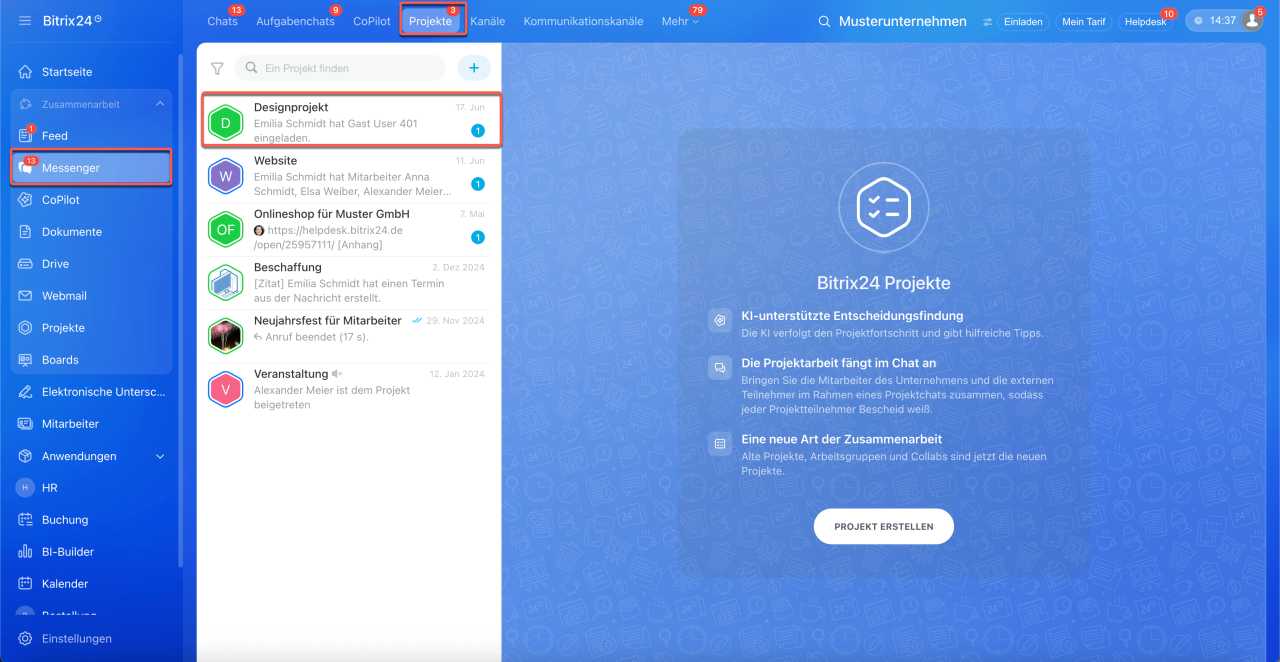Open the Website project chat

coord(348,176)
